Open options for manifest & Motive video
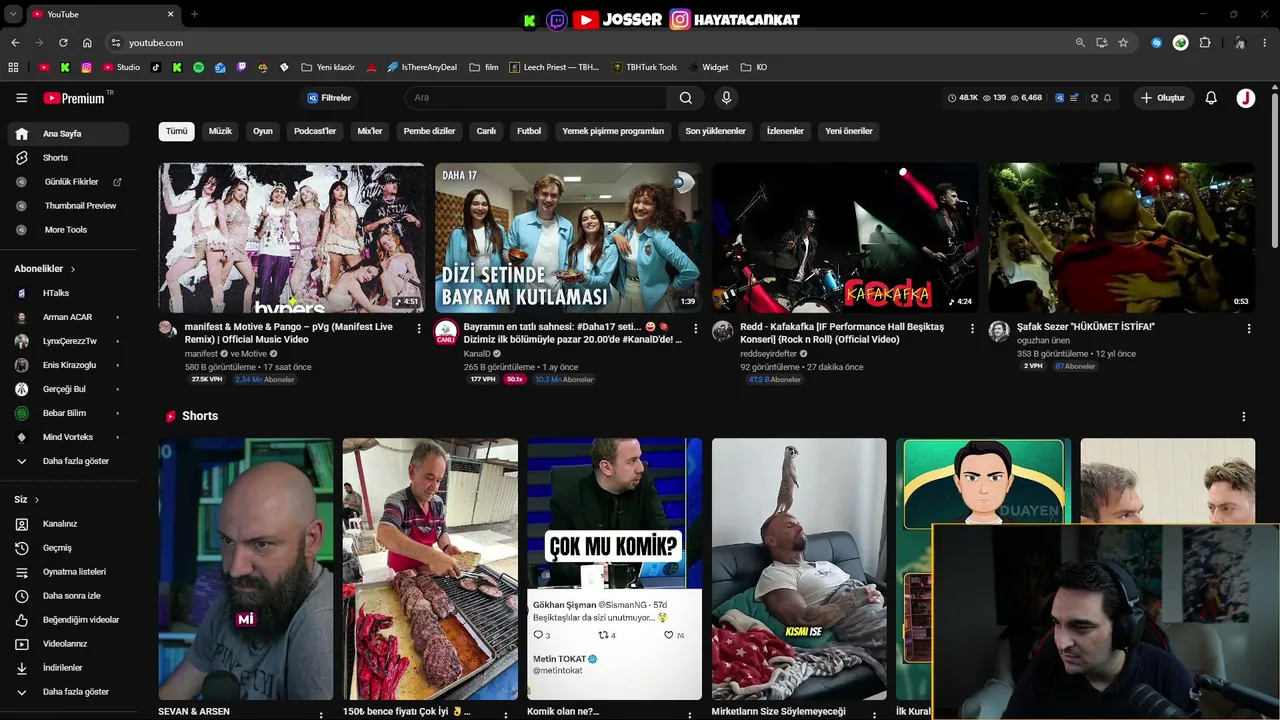This screenshot has width=1280, height=720. [x=419, y=328]
